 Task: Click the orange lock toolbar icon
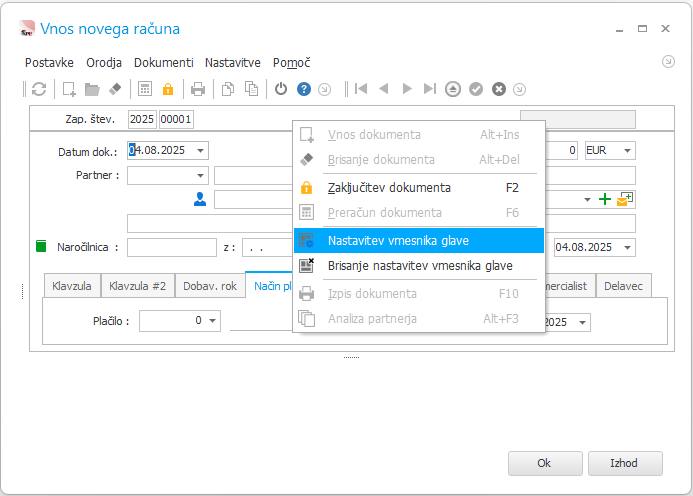click(168, 89)
